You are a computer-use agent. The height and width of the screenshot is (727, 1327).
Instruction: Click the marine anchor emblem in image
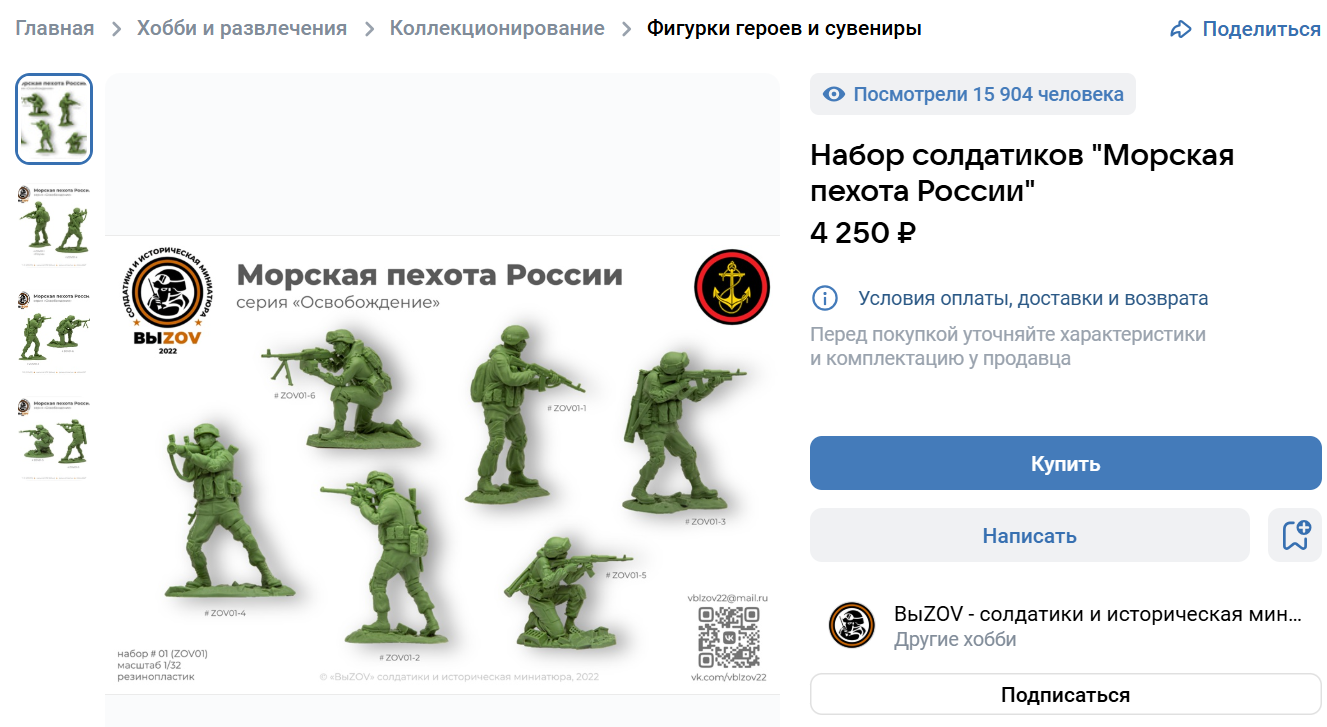click(x=732, y=287)
